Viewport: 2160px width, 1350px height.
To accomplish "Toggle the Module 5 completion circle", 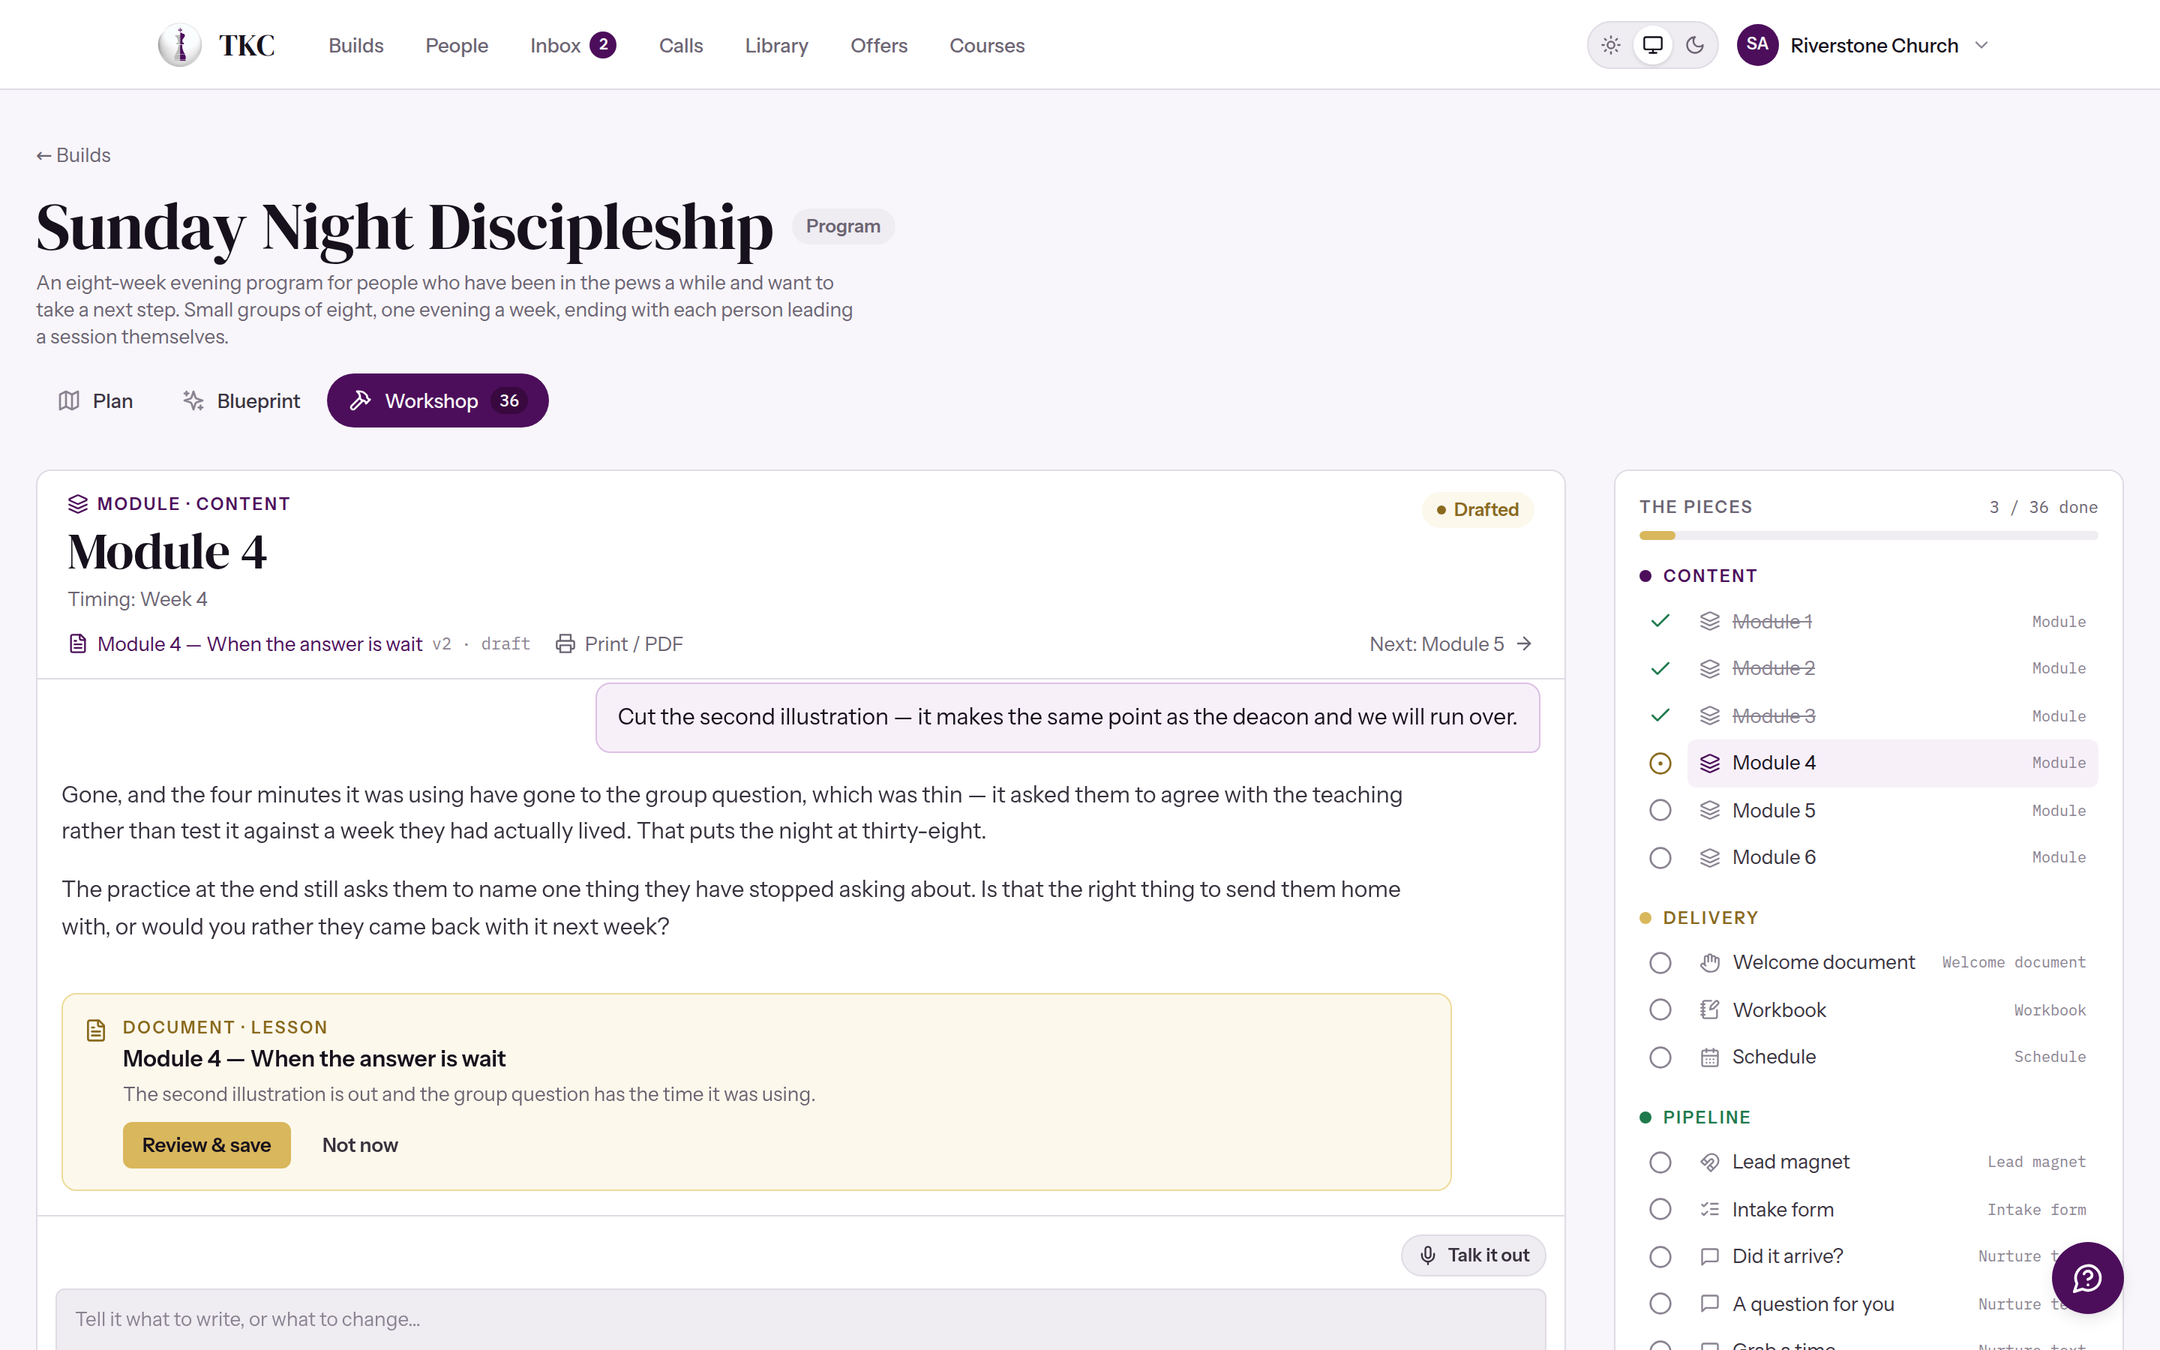I will coord(1660,810).
